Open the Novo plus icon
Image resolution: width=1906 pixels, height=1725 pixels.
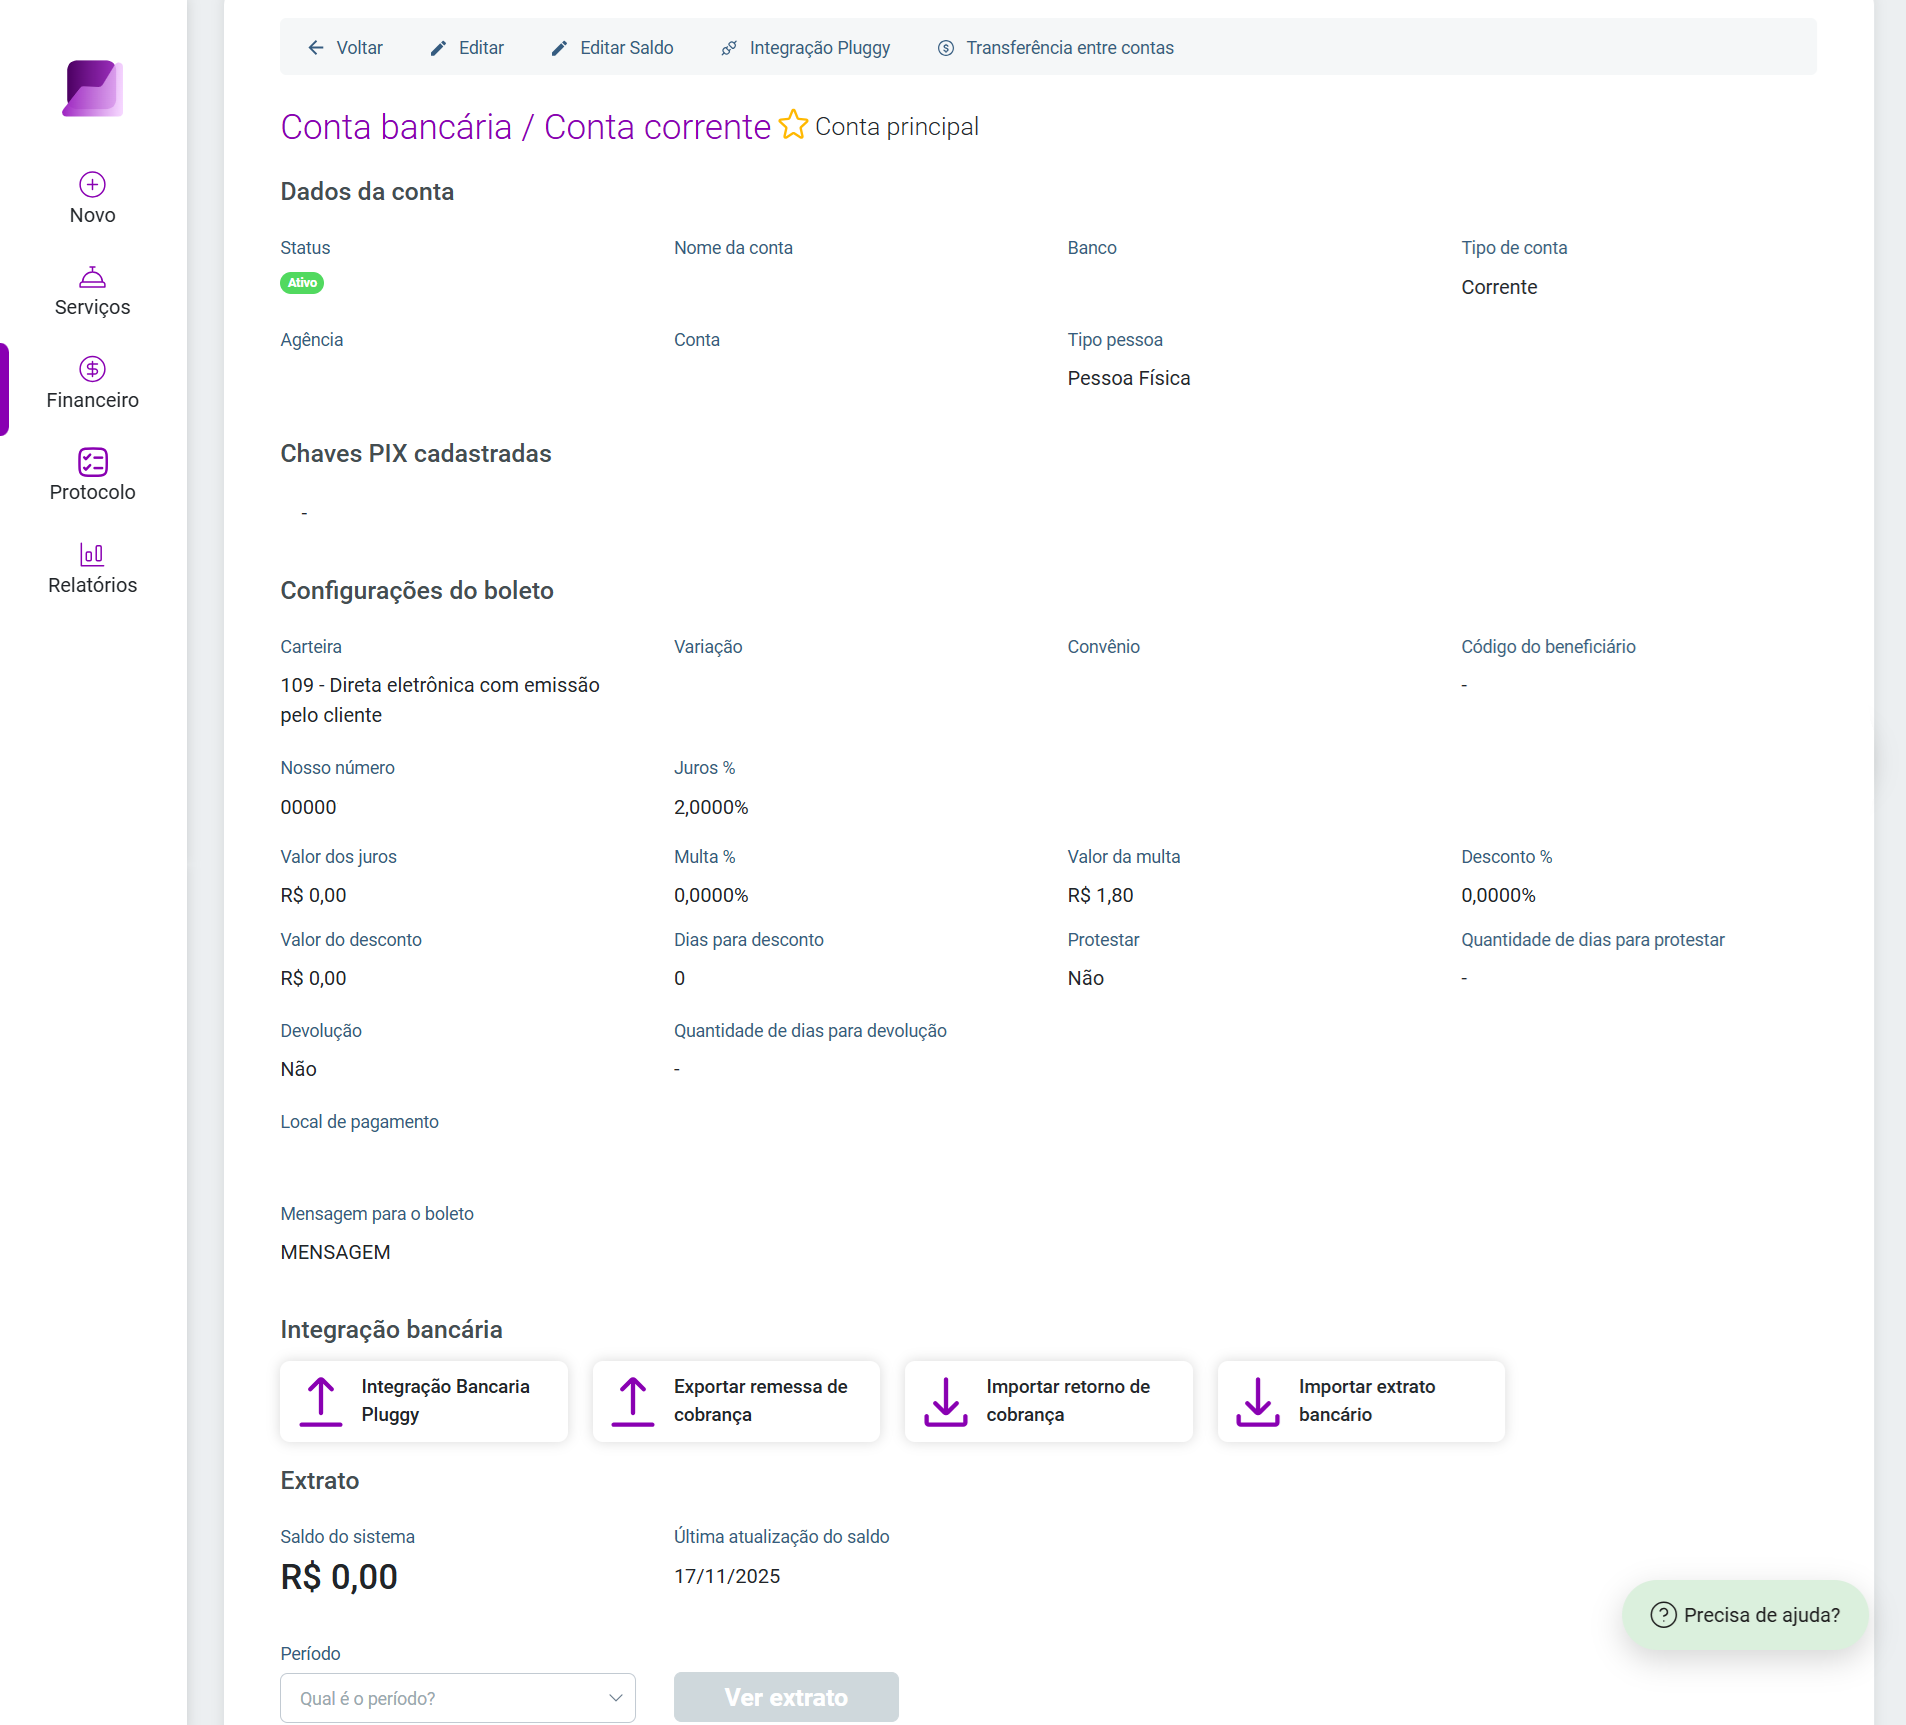pyautogui.click(x=93, y=184)
